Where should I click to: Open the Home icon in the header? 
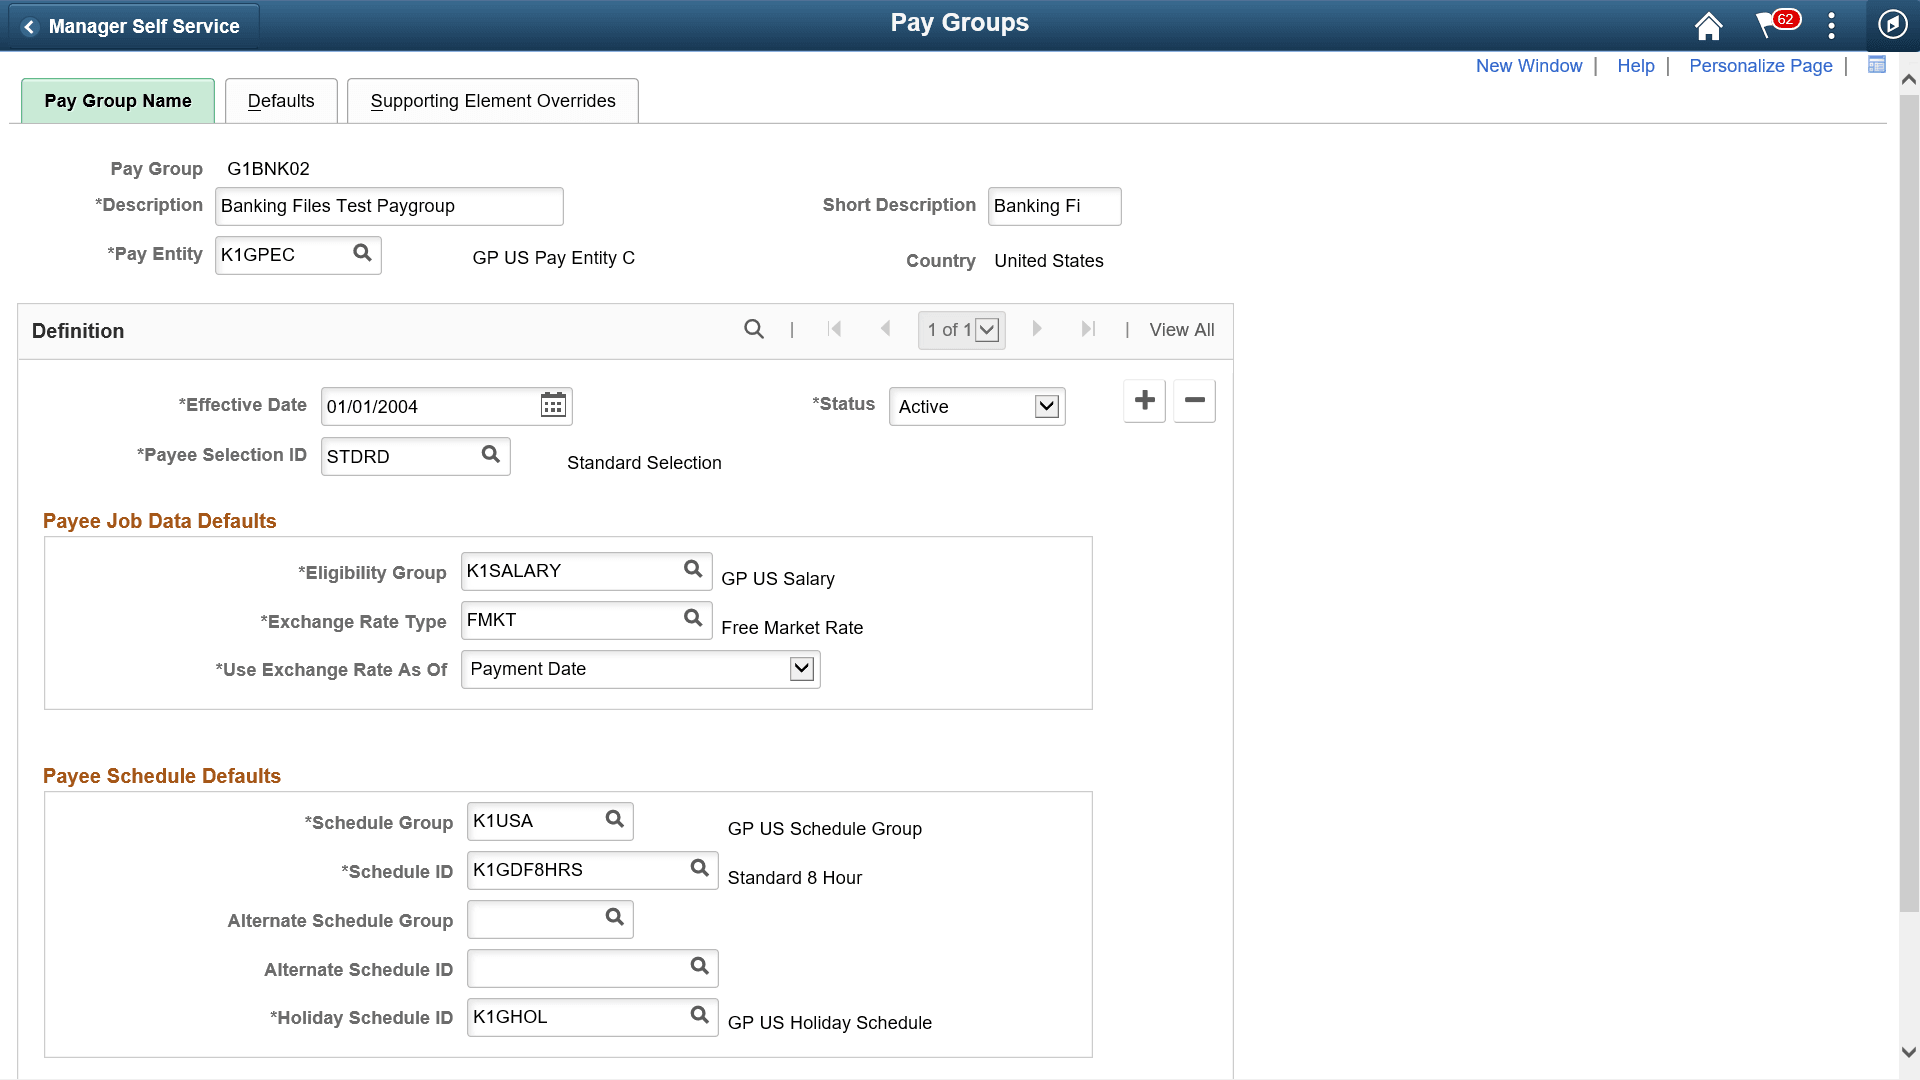1707,25
